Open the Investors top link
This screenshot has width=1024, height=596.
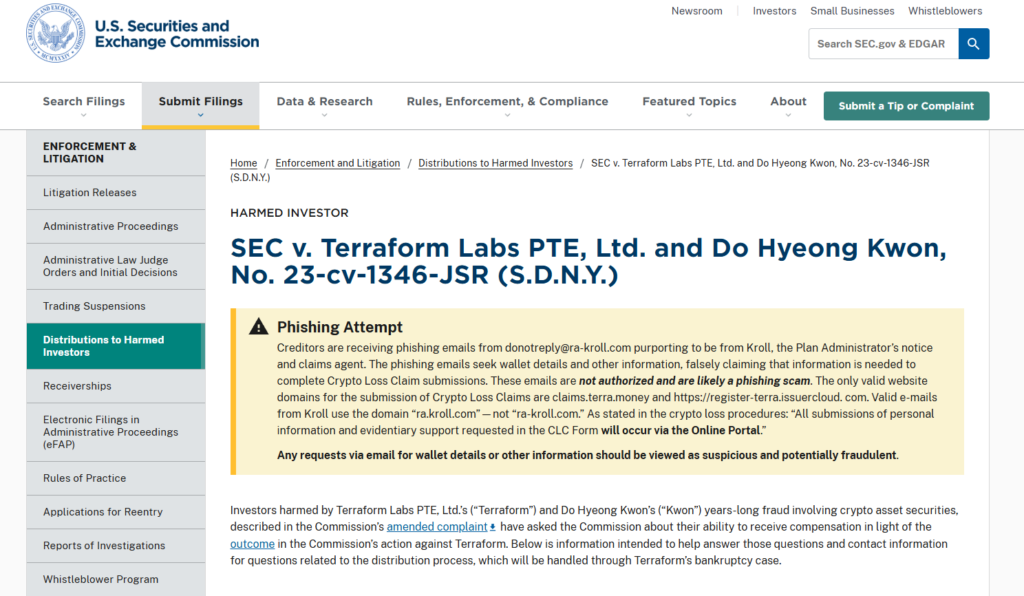tap(774, 11)
